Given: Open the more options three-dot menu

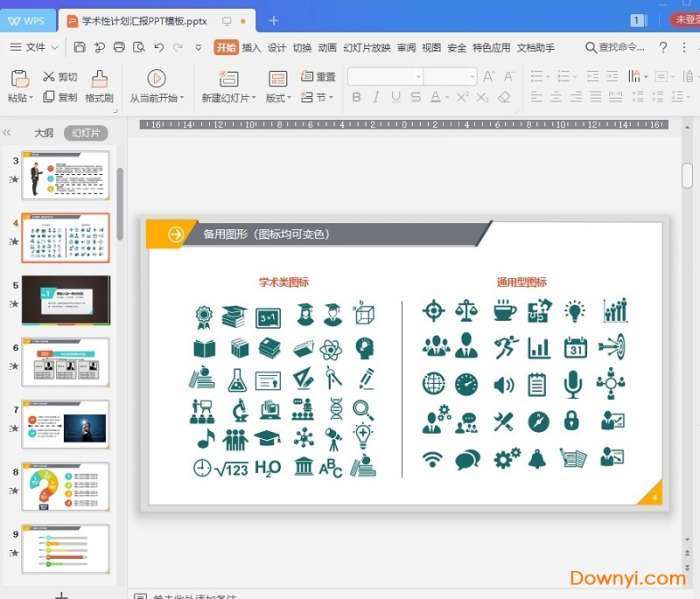Looking at the screenshot, I should [684, 47].
